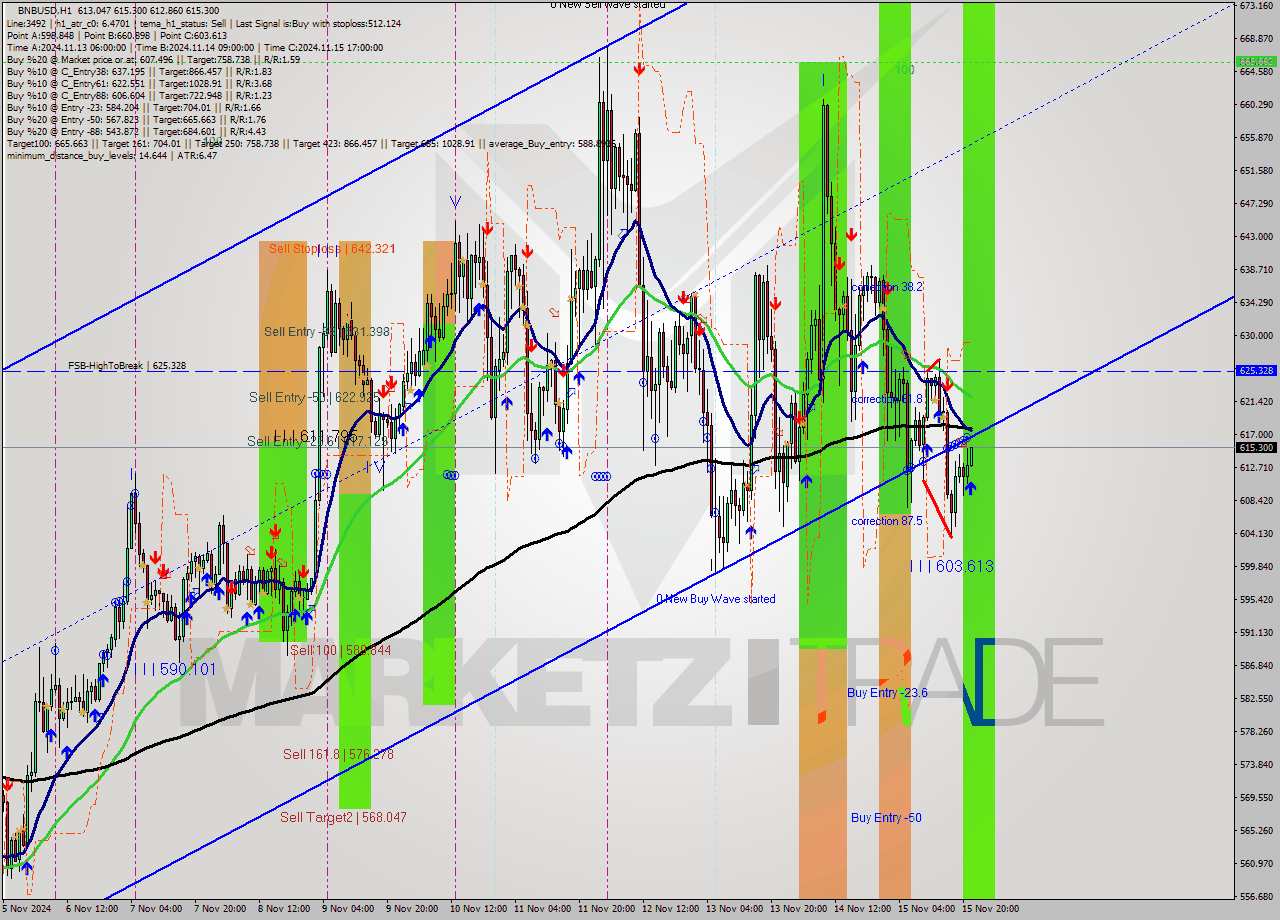Click the 'C_Entry88: 606.604' line
1280x920 pixels.
tap(137, 95)
